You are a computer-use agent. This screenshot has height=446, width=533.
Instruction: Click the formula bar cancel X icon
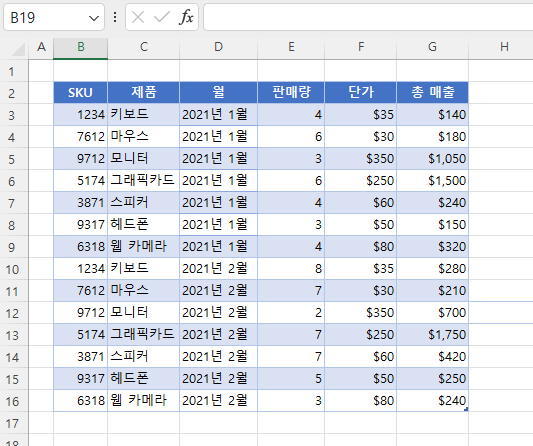point(138,17)
